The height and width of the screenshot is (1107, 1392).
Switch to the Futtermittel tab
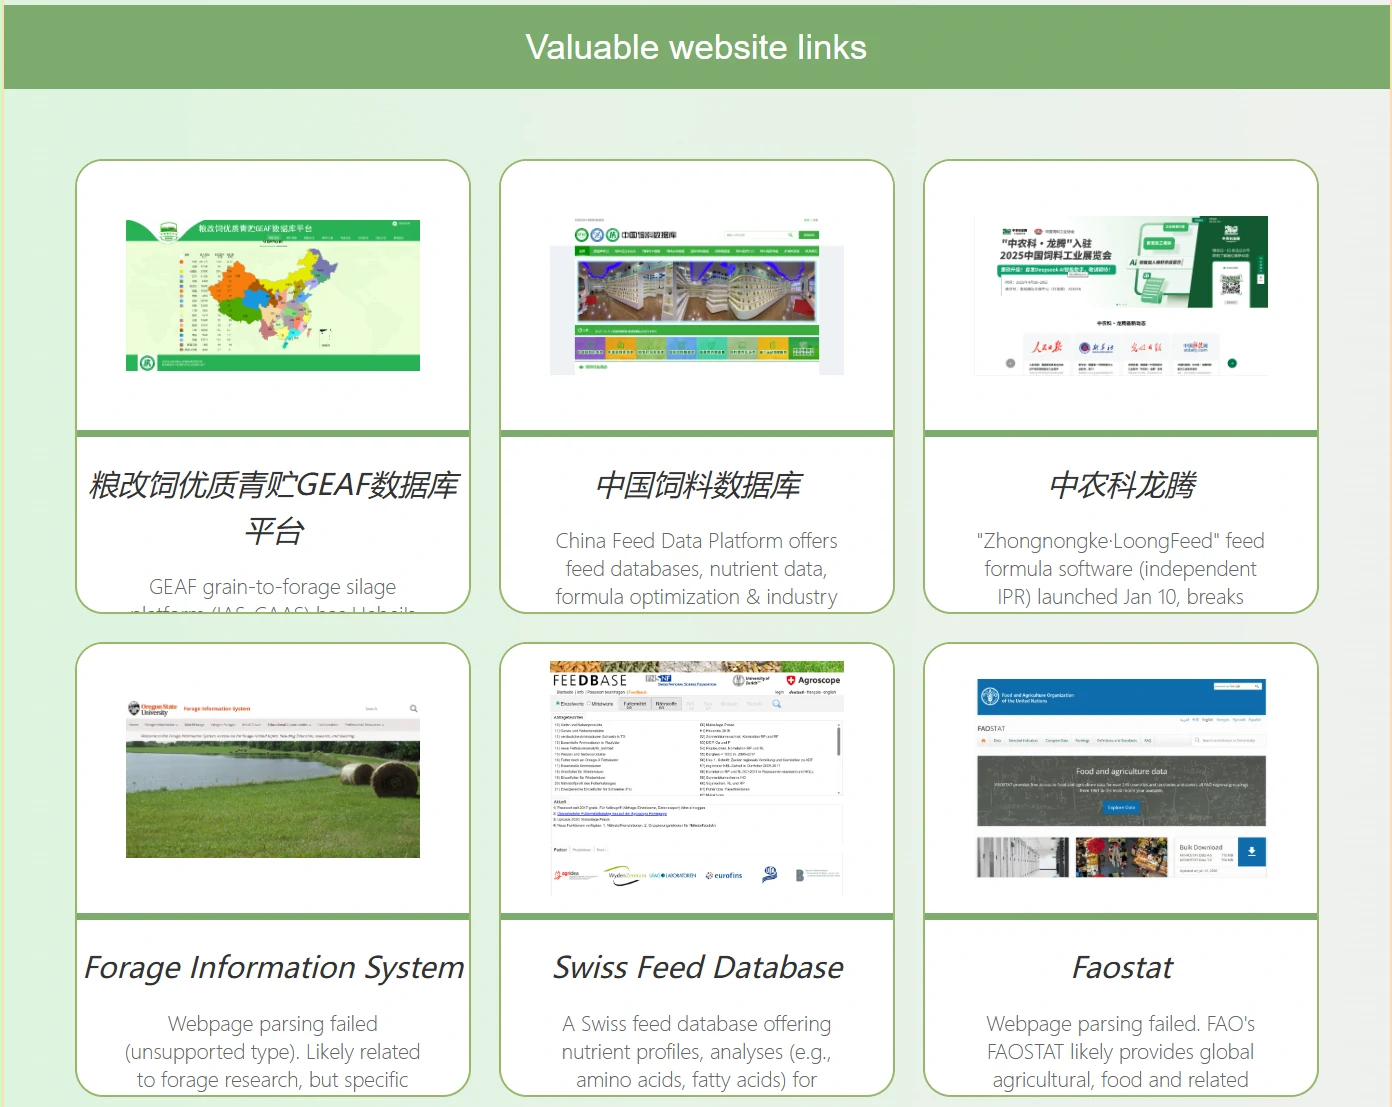pyautogui.click(x=635, y=704)
